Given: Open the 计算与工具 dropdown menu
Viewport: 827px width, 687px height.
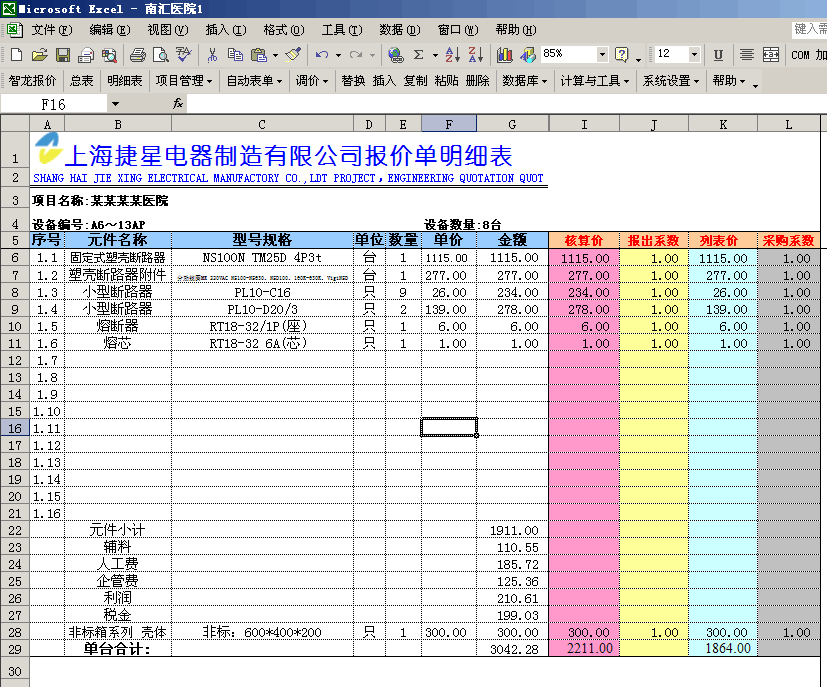Looking at the screenshot, I should [595, 81].
